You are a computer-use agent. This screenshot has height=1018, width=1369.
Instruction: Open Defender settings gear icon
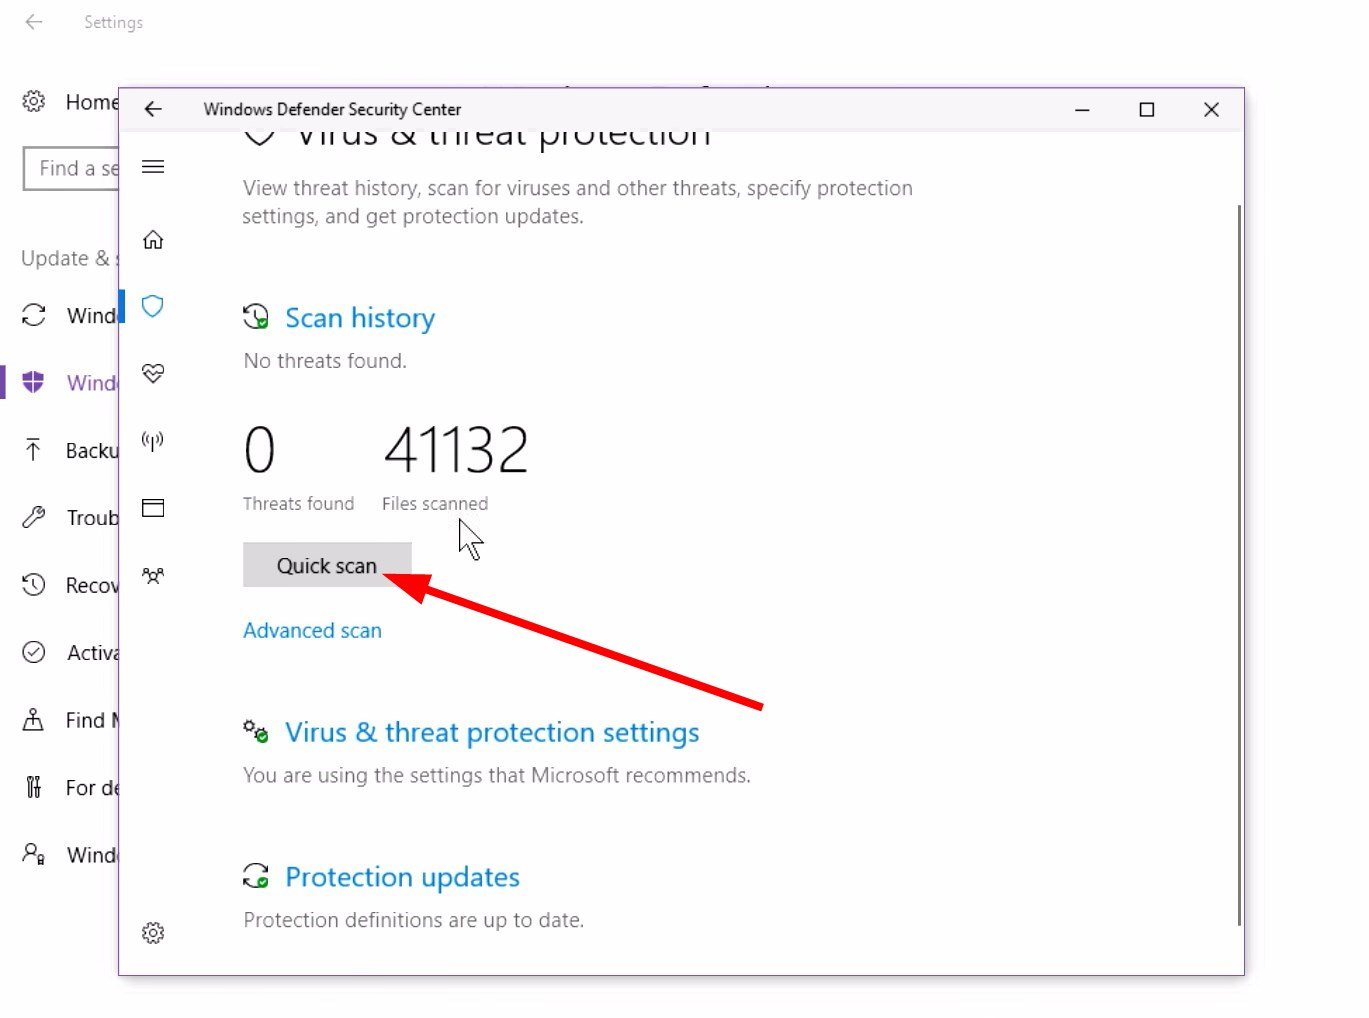click(x=153, y=933)
